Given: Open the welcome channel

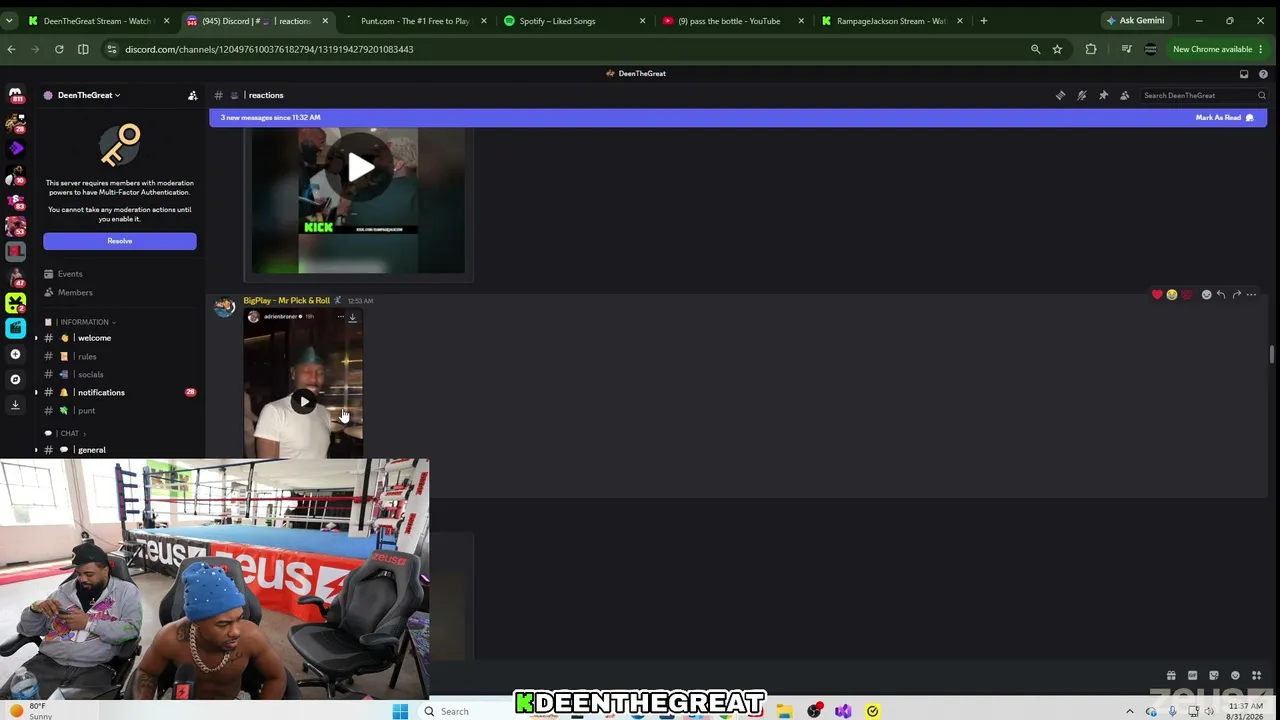Looking at the screenshot, I should (120, 338).
